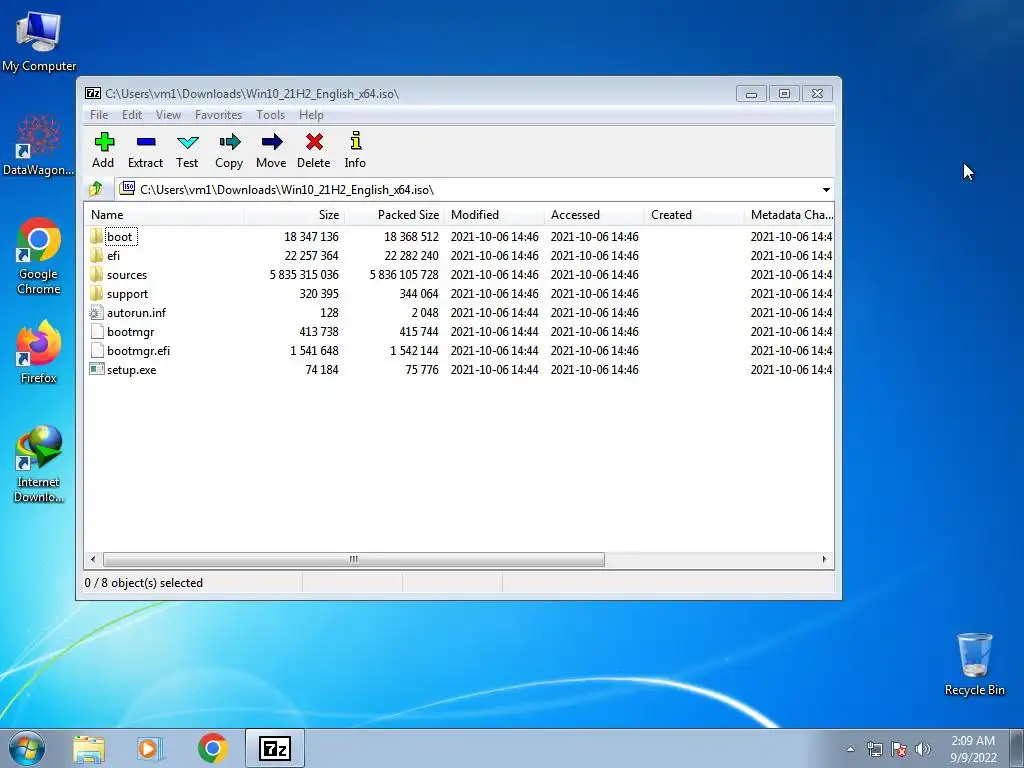
Task: Sort by Modified column header
Action: coord(494,215)
